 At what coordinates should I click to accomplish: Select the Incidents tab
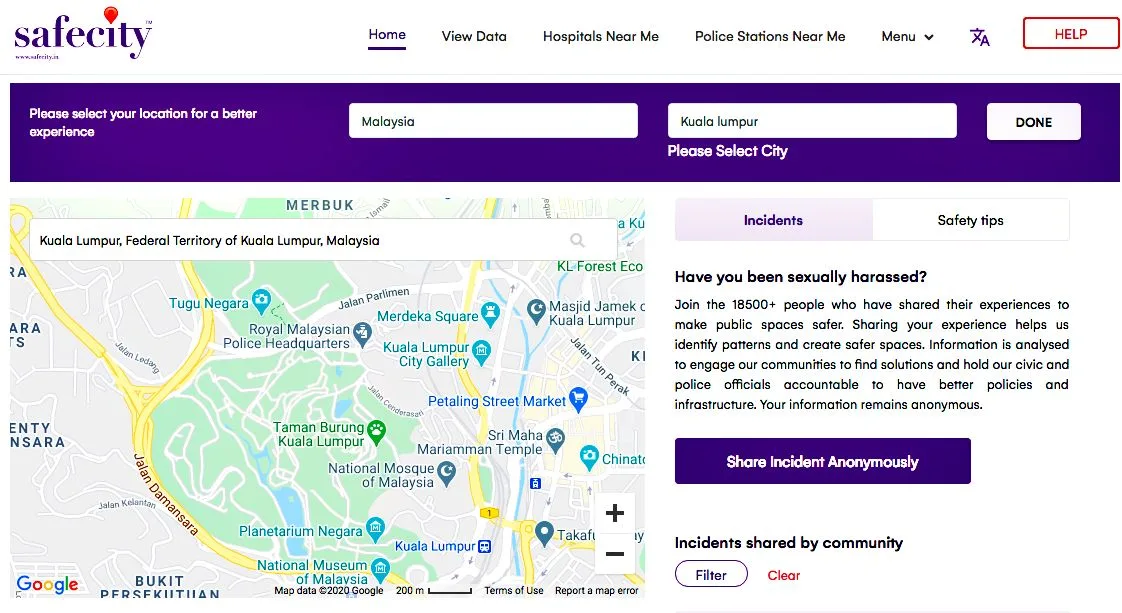click(x=773, y=220)
